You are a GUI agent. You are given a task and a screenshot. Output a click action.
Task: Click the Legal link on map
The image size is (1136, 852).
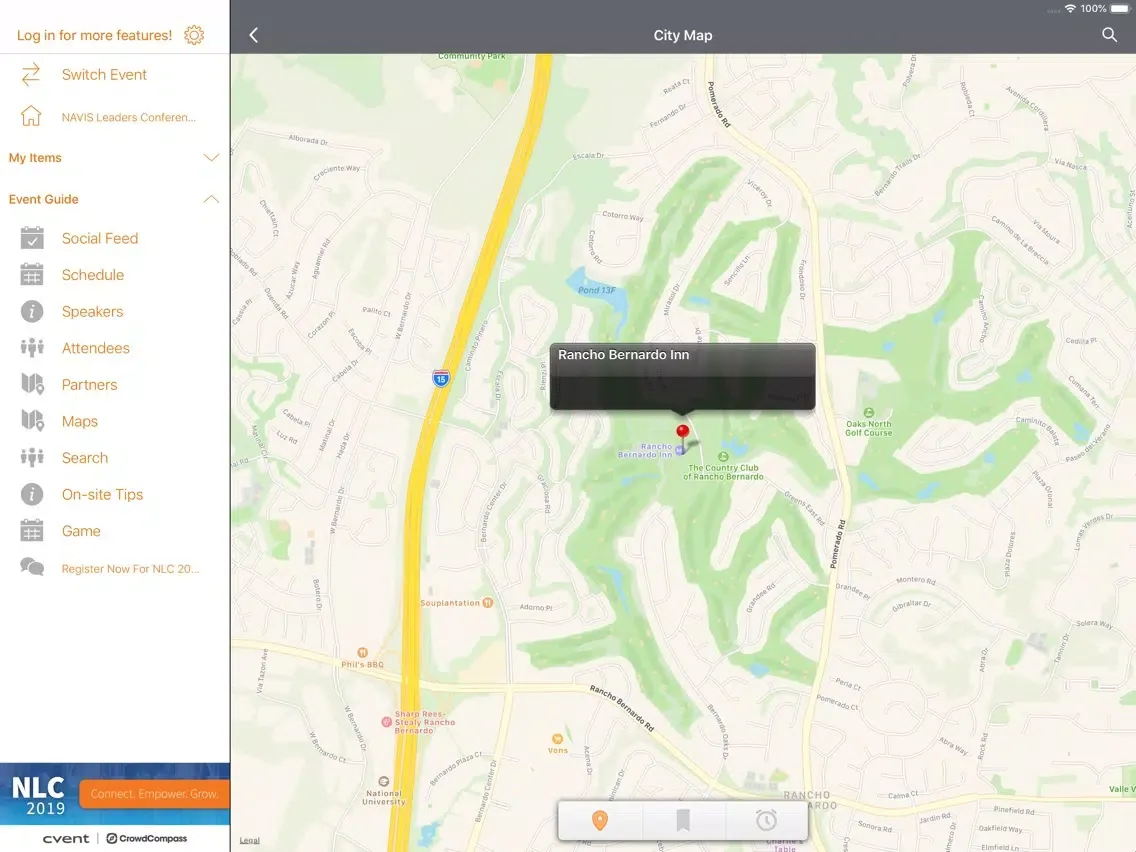249,840
